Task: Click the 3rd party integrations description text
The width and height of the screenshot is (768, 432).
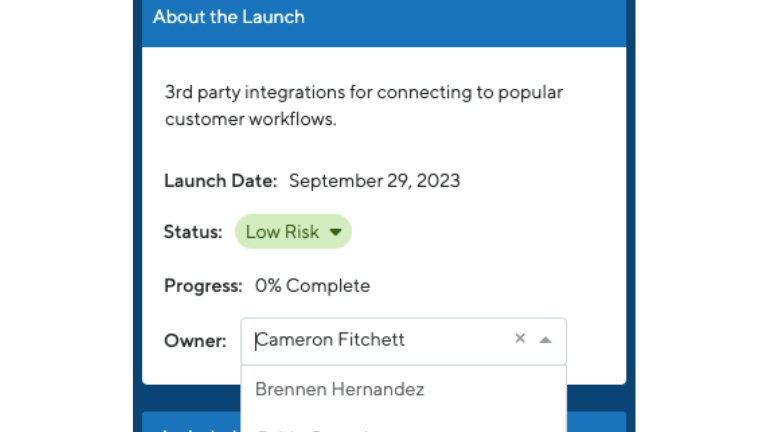Action: tap(364, 105)
